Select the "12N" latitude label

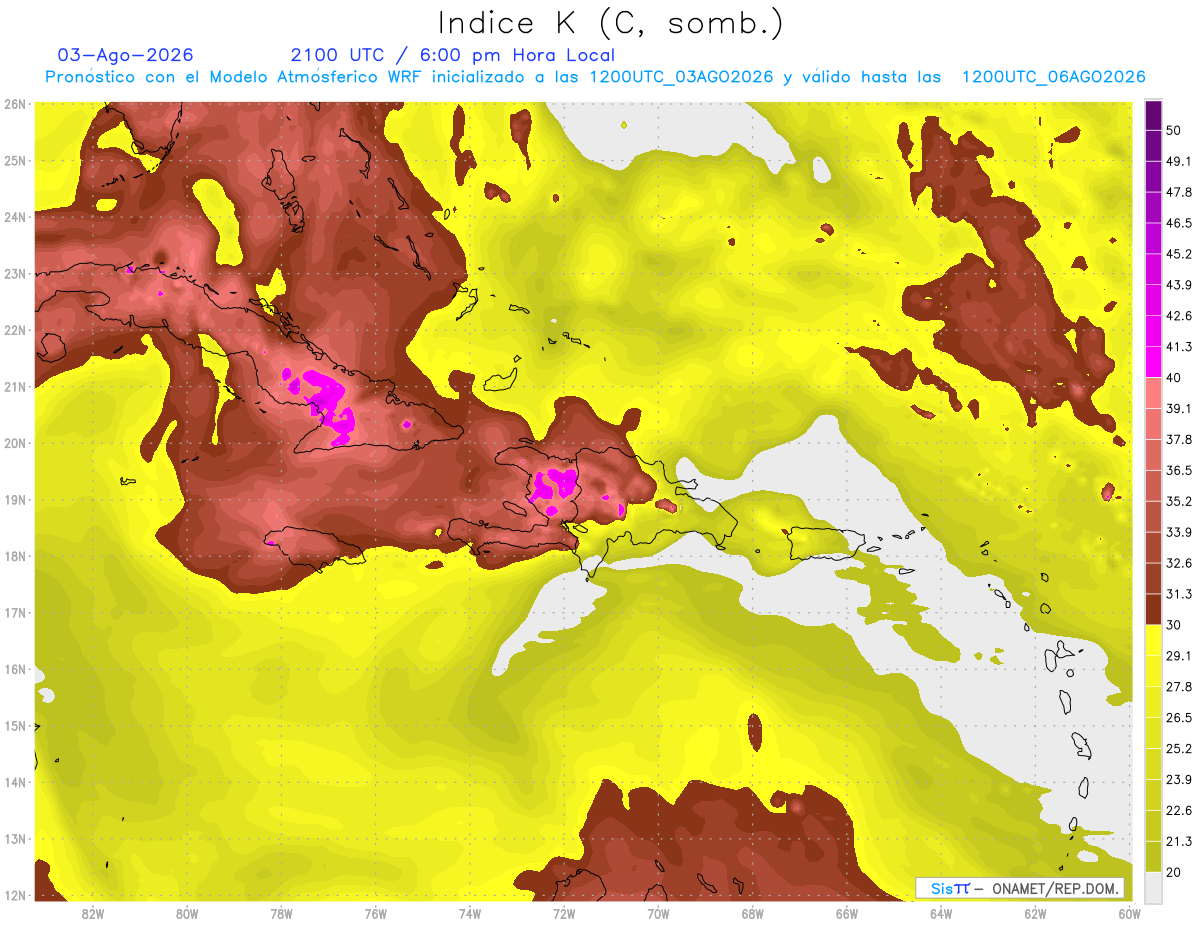[15, 895]
